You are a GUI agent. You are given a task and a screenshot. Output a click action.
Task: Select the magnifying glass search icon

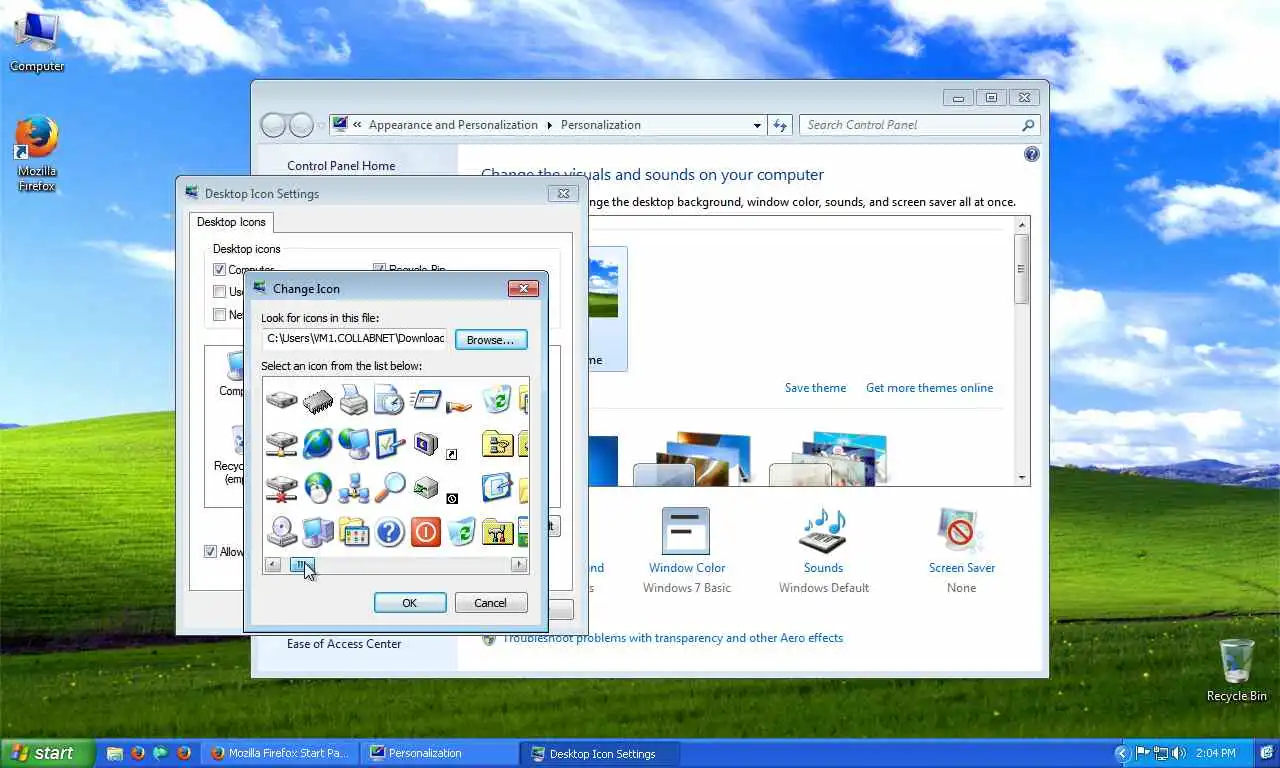[389, 487]
